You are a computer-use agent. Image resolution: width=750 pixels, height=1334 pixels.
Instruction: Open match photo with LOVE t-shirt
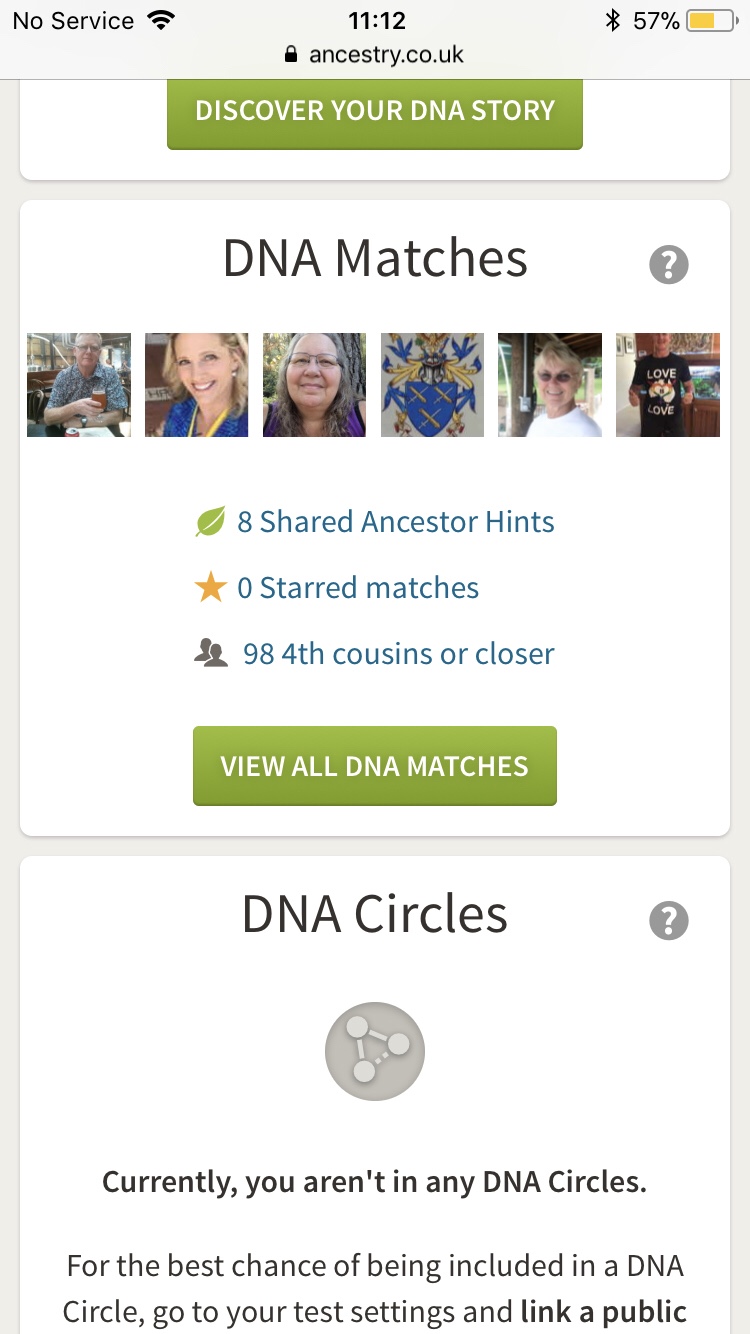(x=667, y=385)
